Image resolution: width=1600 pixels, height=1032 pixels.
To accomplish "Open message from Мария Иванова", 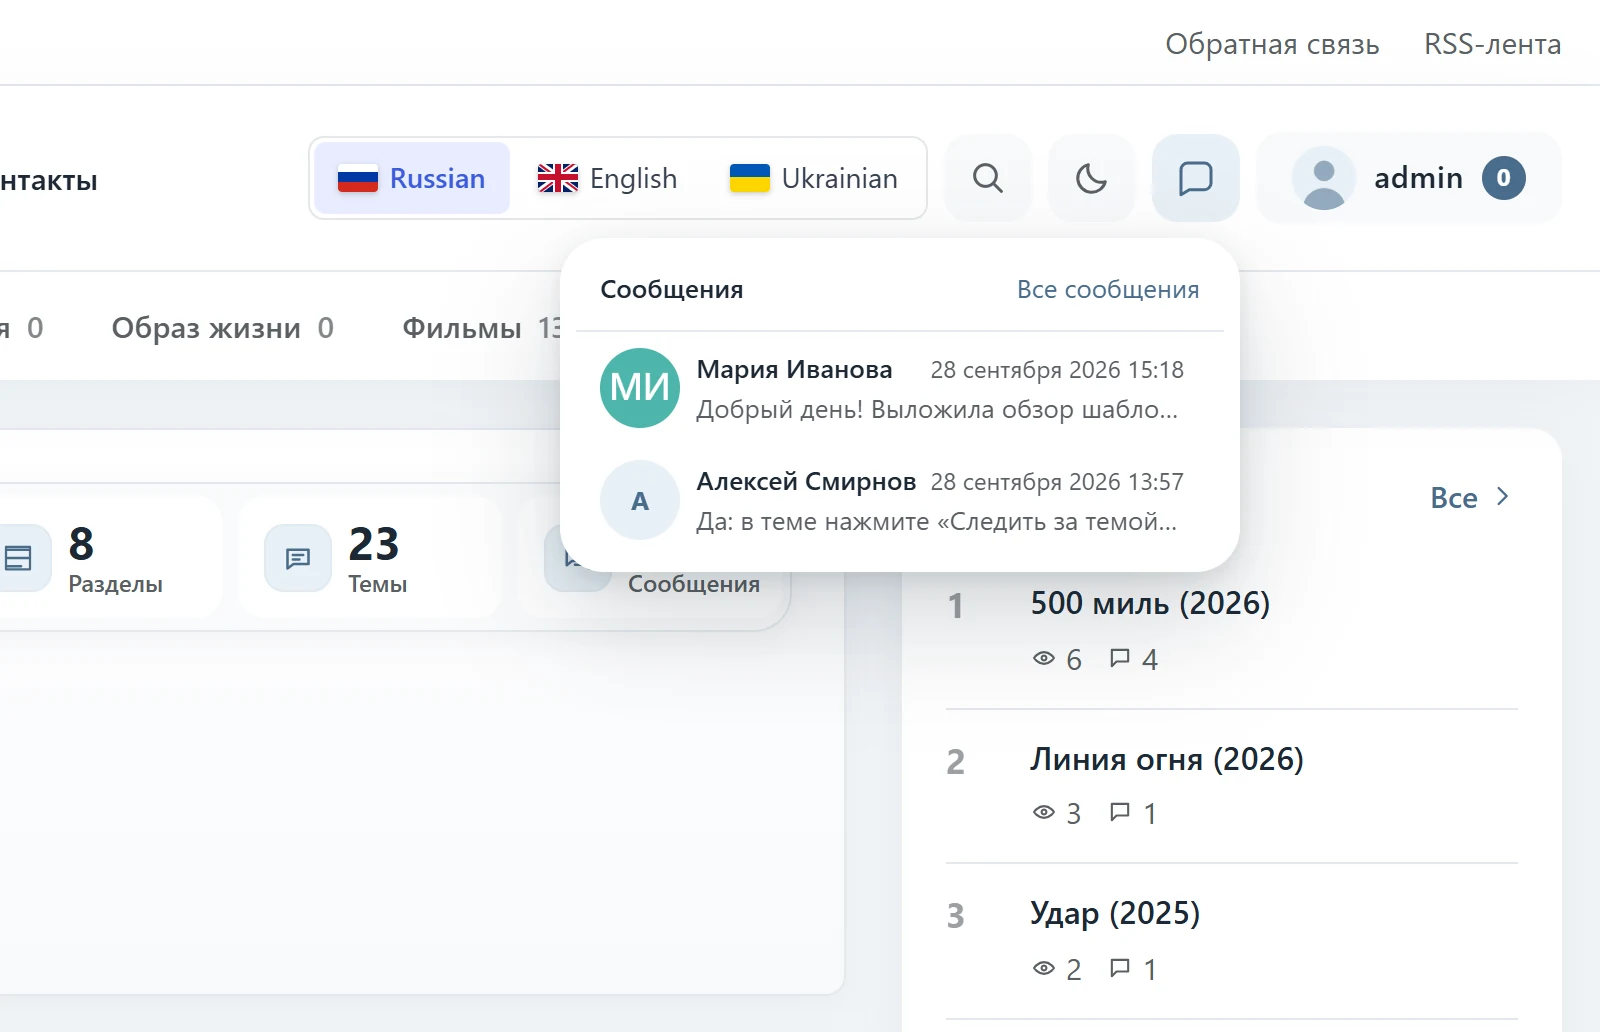I will [x=900, y=388].
